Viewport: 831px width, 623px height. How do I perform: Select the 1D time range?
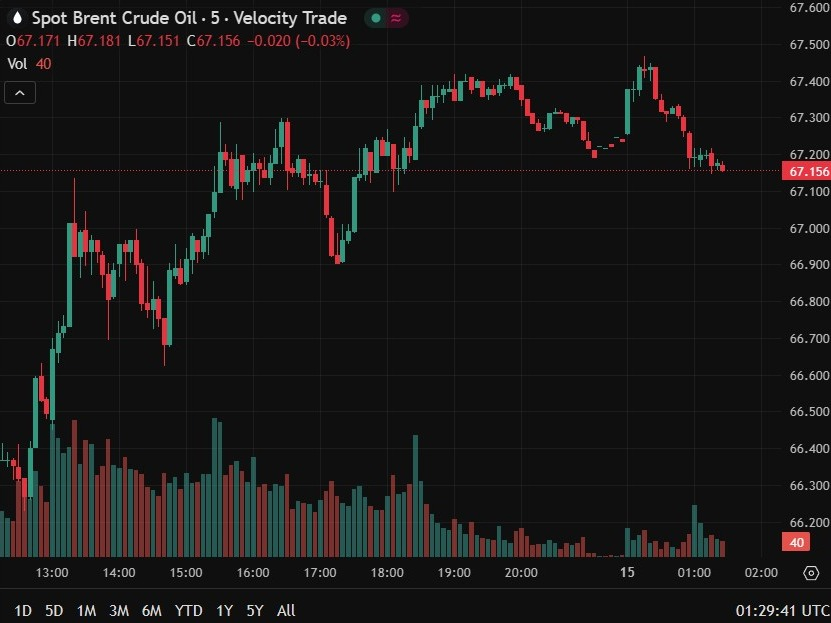[23, 611]
